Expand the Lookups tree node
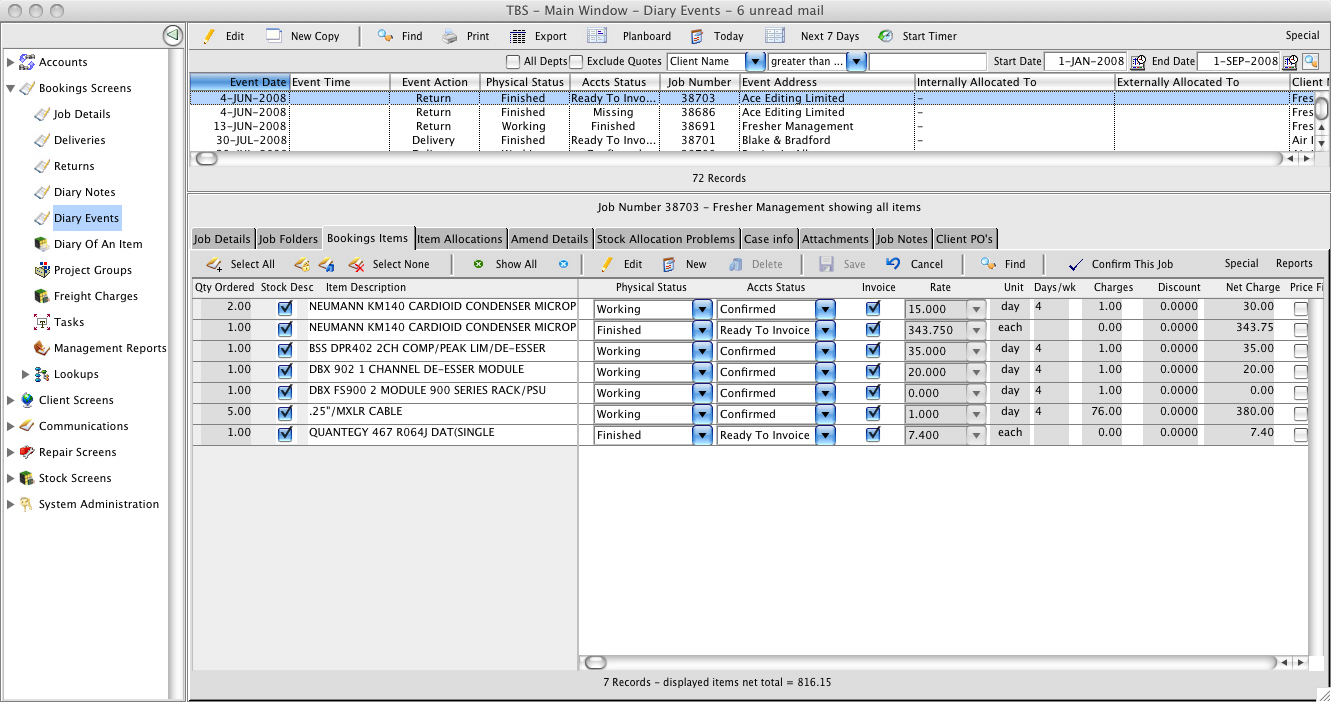 (x=27, y=374)
